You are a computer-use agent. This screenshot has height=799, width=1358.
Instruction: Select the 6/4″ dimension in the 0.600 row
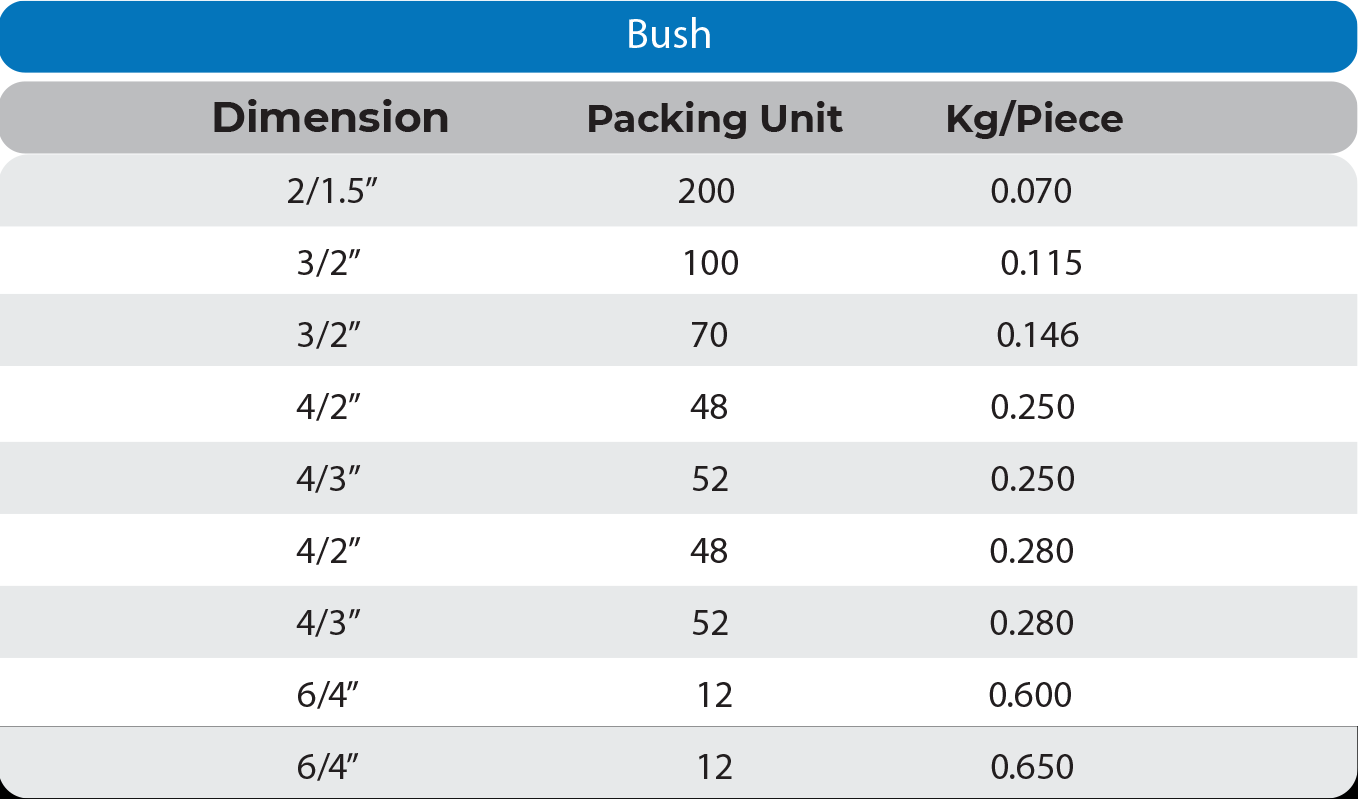[x=328, y=694]
